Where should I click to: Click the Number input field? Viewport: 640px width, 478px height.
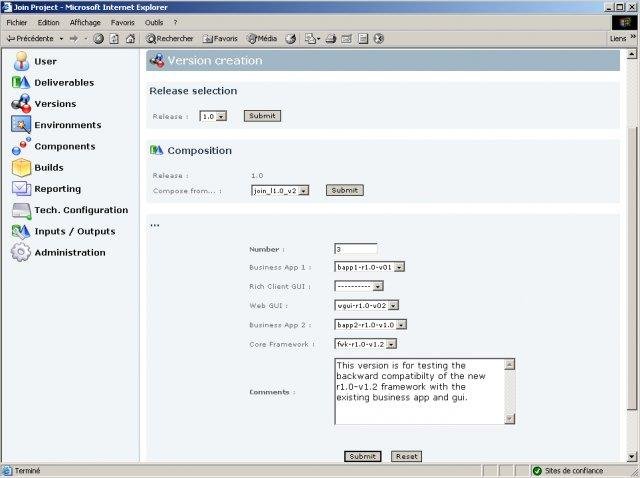(356, 249)
